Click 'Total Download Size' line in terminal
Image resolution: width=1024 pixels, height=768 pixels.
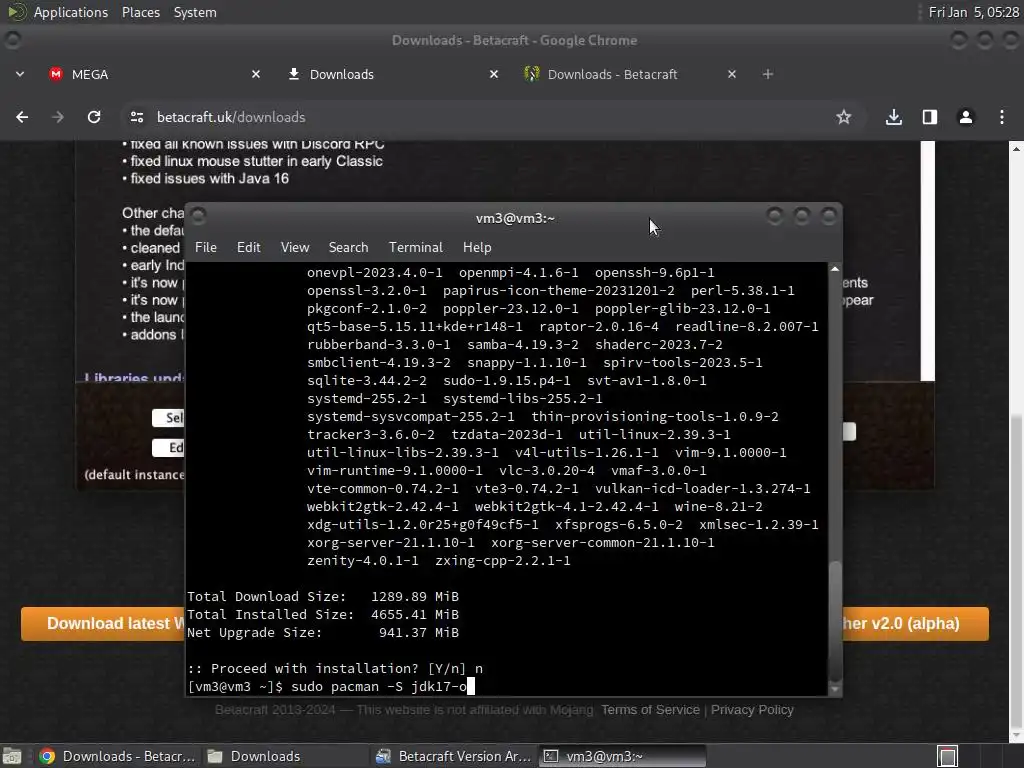click(323, 596)
